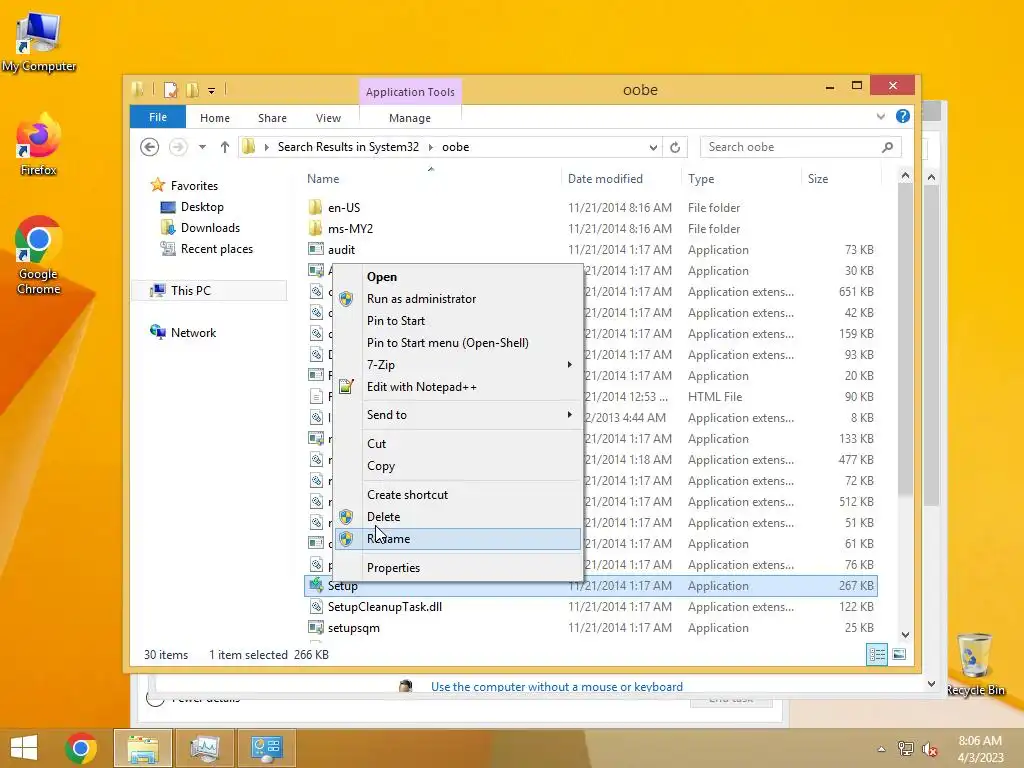The width and height of the screenshot is (1024, 768).
Task: Switch to Details view layout icon
Action: pyautogui.click(x=877, y=654)
